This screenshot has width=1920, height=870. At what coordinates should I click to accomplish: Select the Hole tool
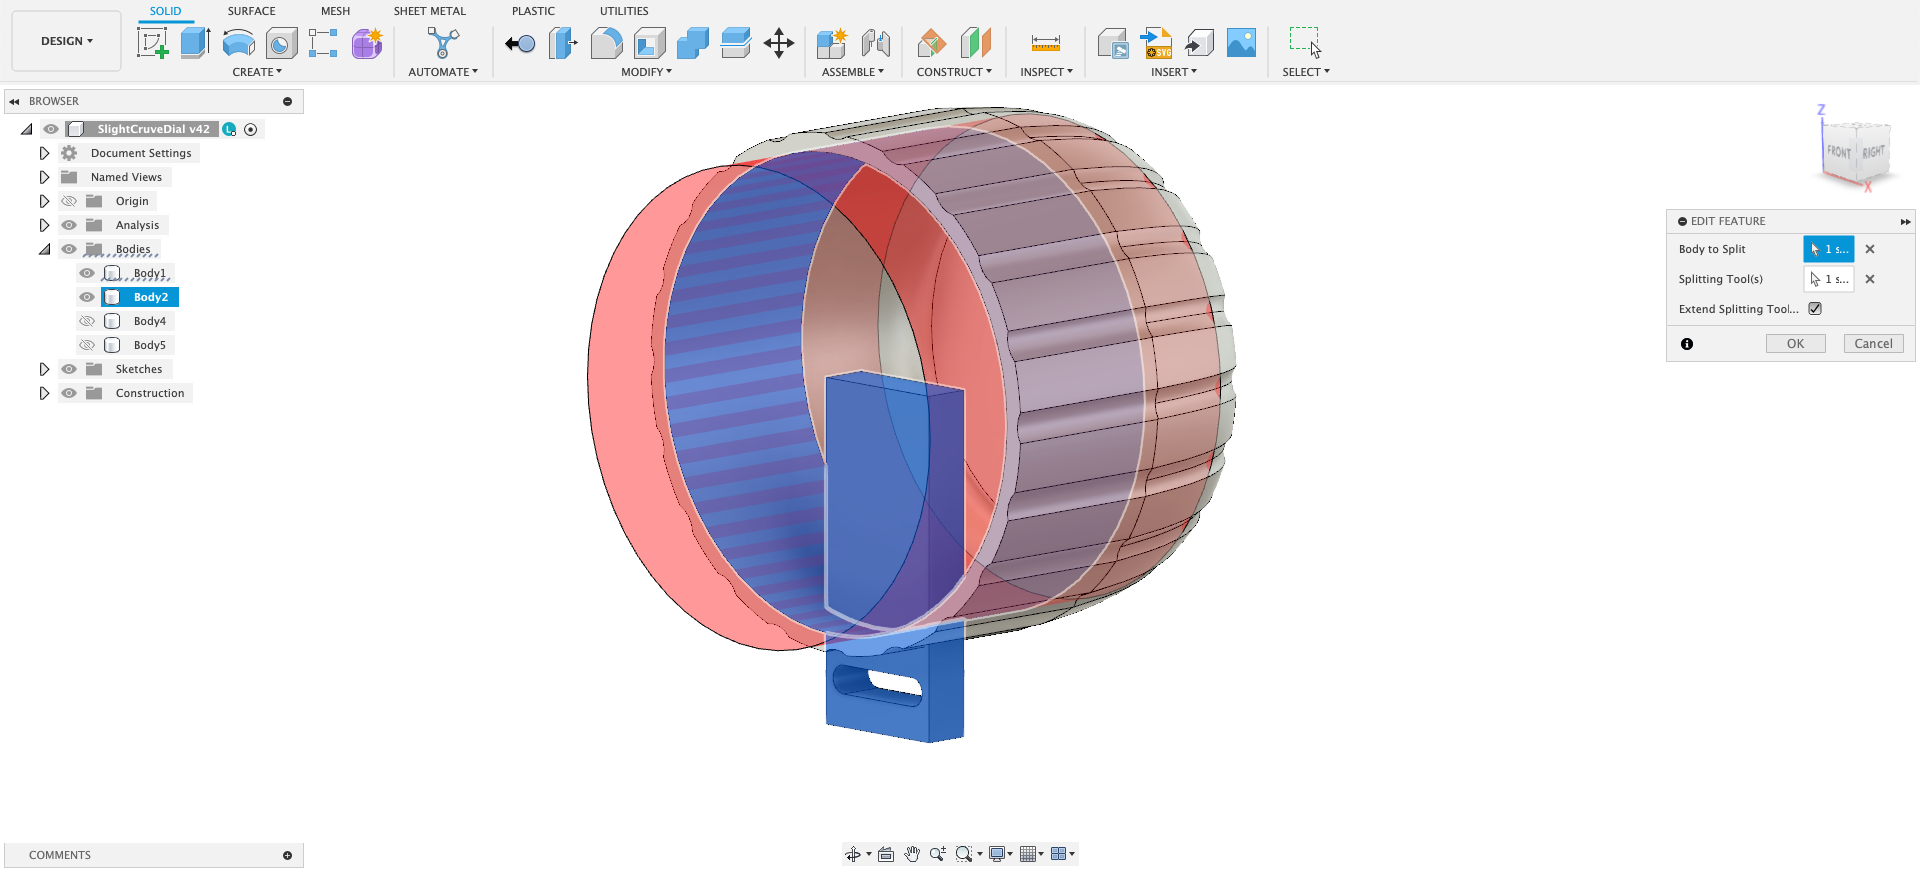[281, 43]
